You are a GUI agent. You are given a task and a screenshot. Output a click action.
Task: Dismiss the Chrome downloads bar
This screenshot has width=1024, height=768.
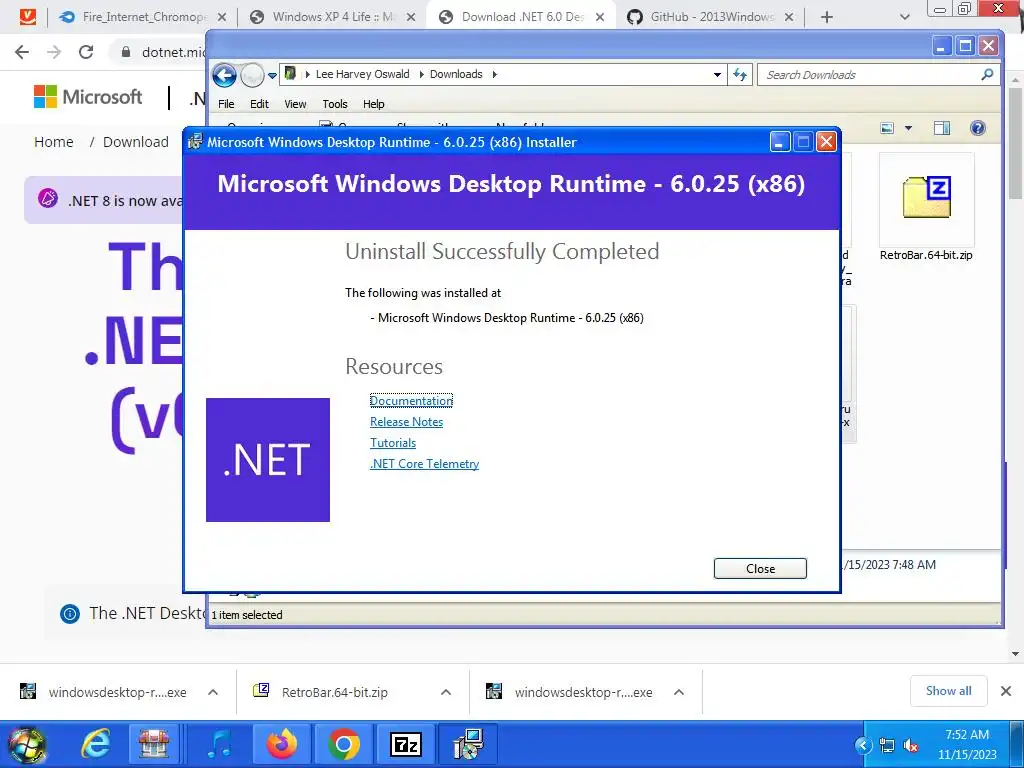1006,691
